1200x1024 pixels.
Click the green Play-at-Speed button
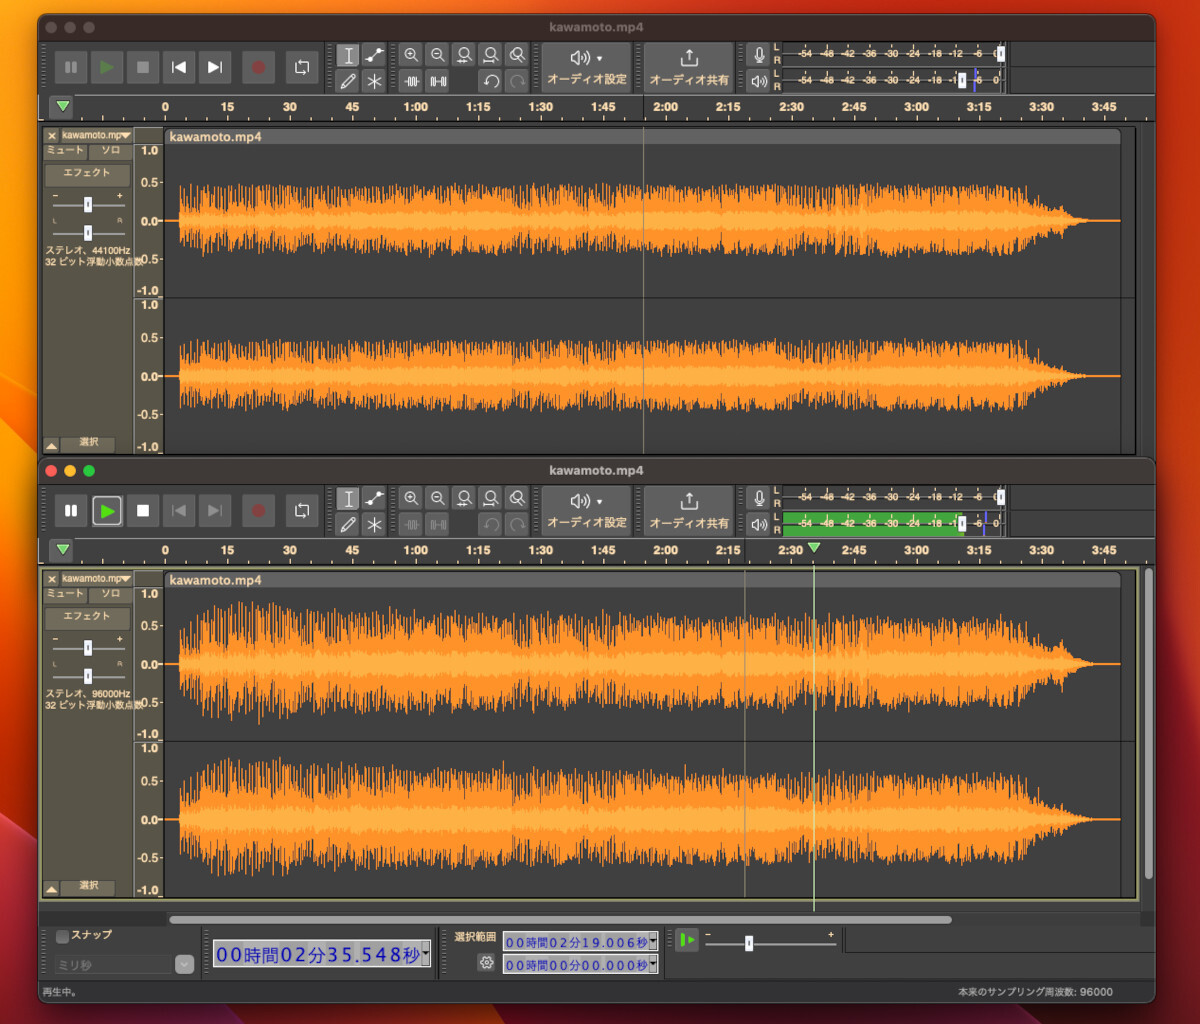[x=686, y=940]
